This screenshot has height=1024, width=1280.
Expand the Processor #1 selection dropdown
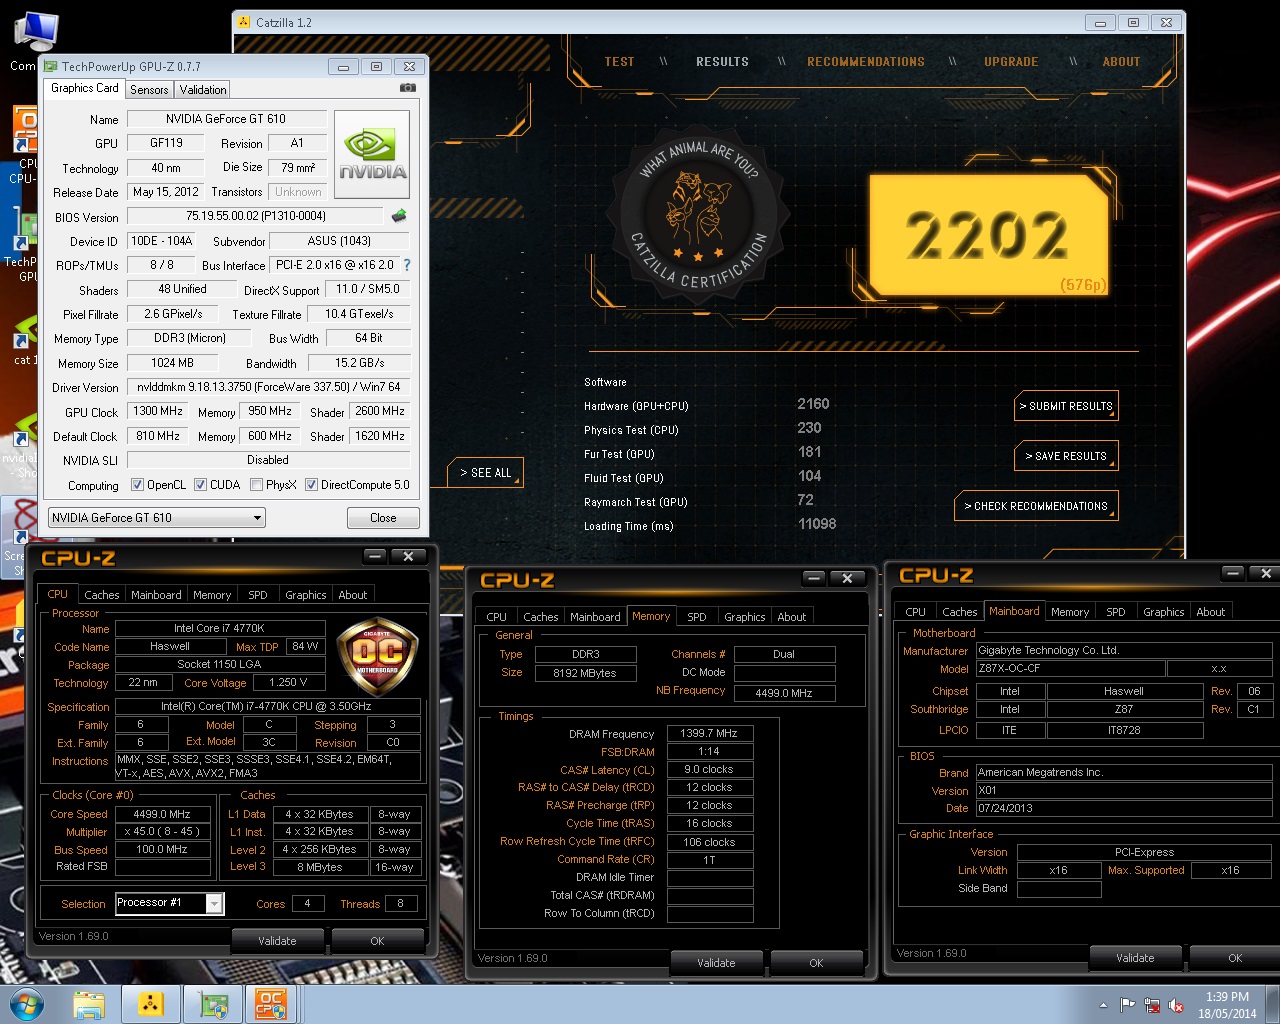pos(214,903)
